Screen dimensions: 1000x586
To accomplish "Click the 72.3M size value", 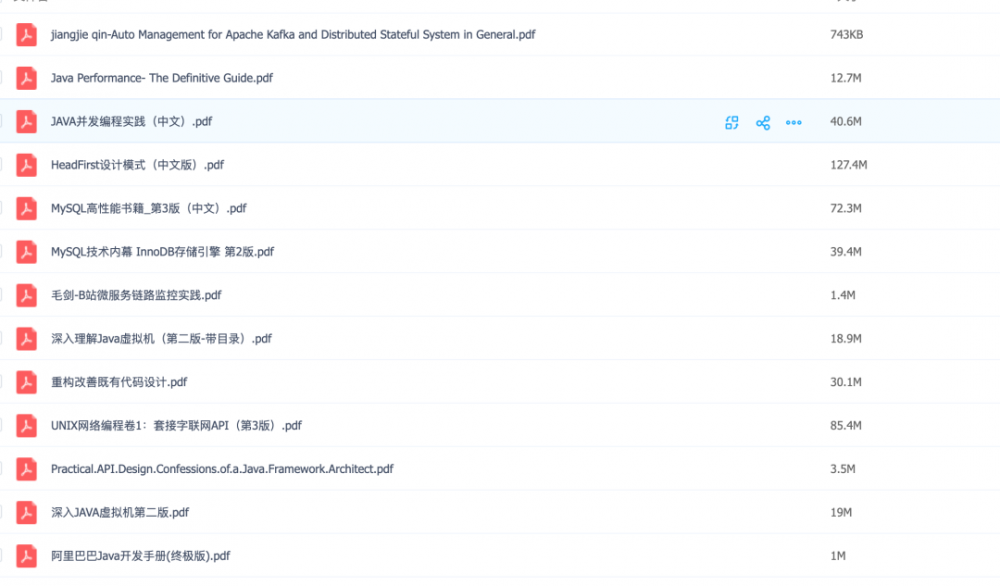I will click(x=846, y=208).
